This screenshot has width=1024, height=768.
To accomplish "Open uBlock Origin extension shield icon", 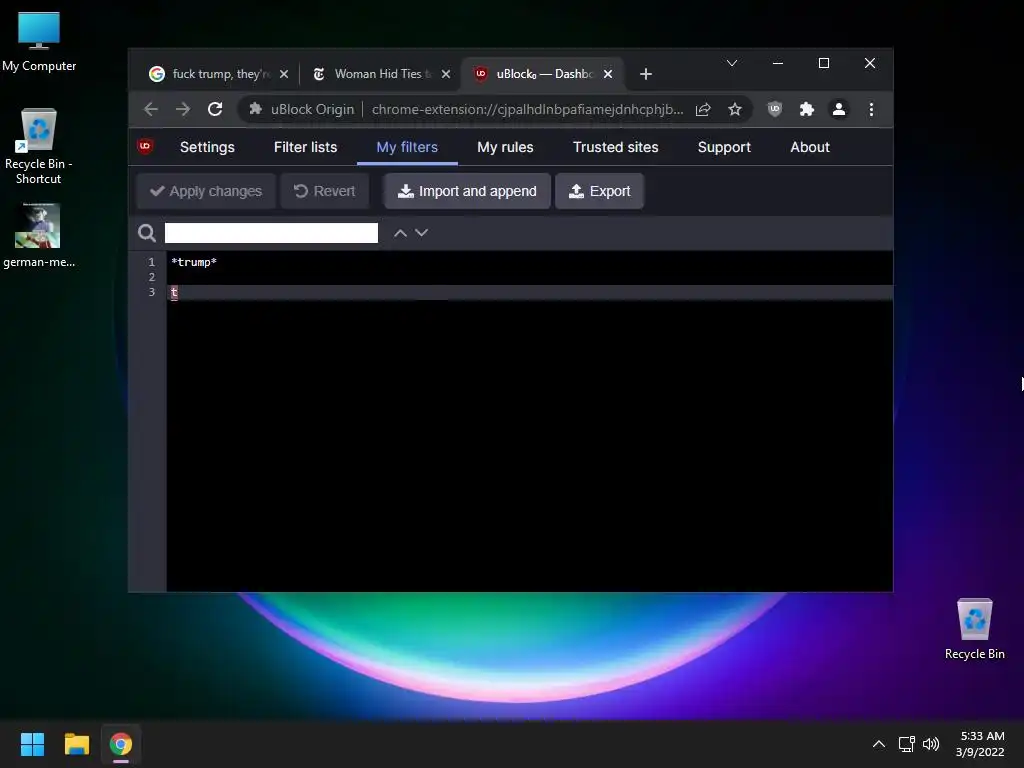I will pos(775,109).
